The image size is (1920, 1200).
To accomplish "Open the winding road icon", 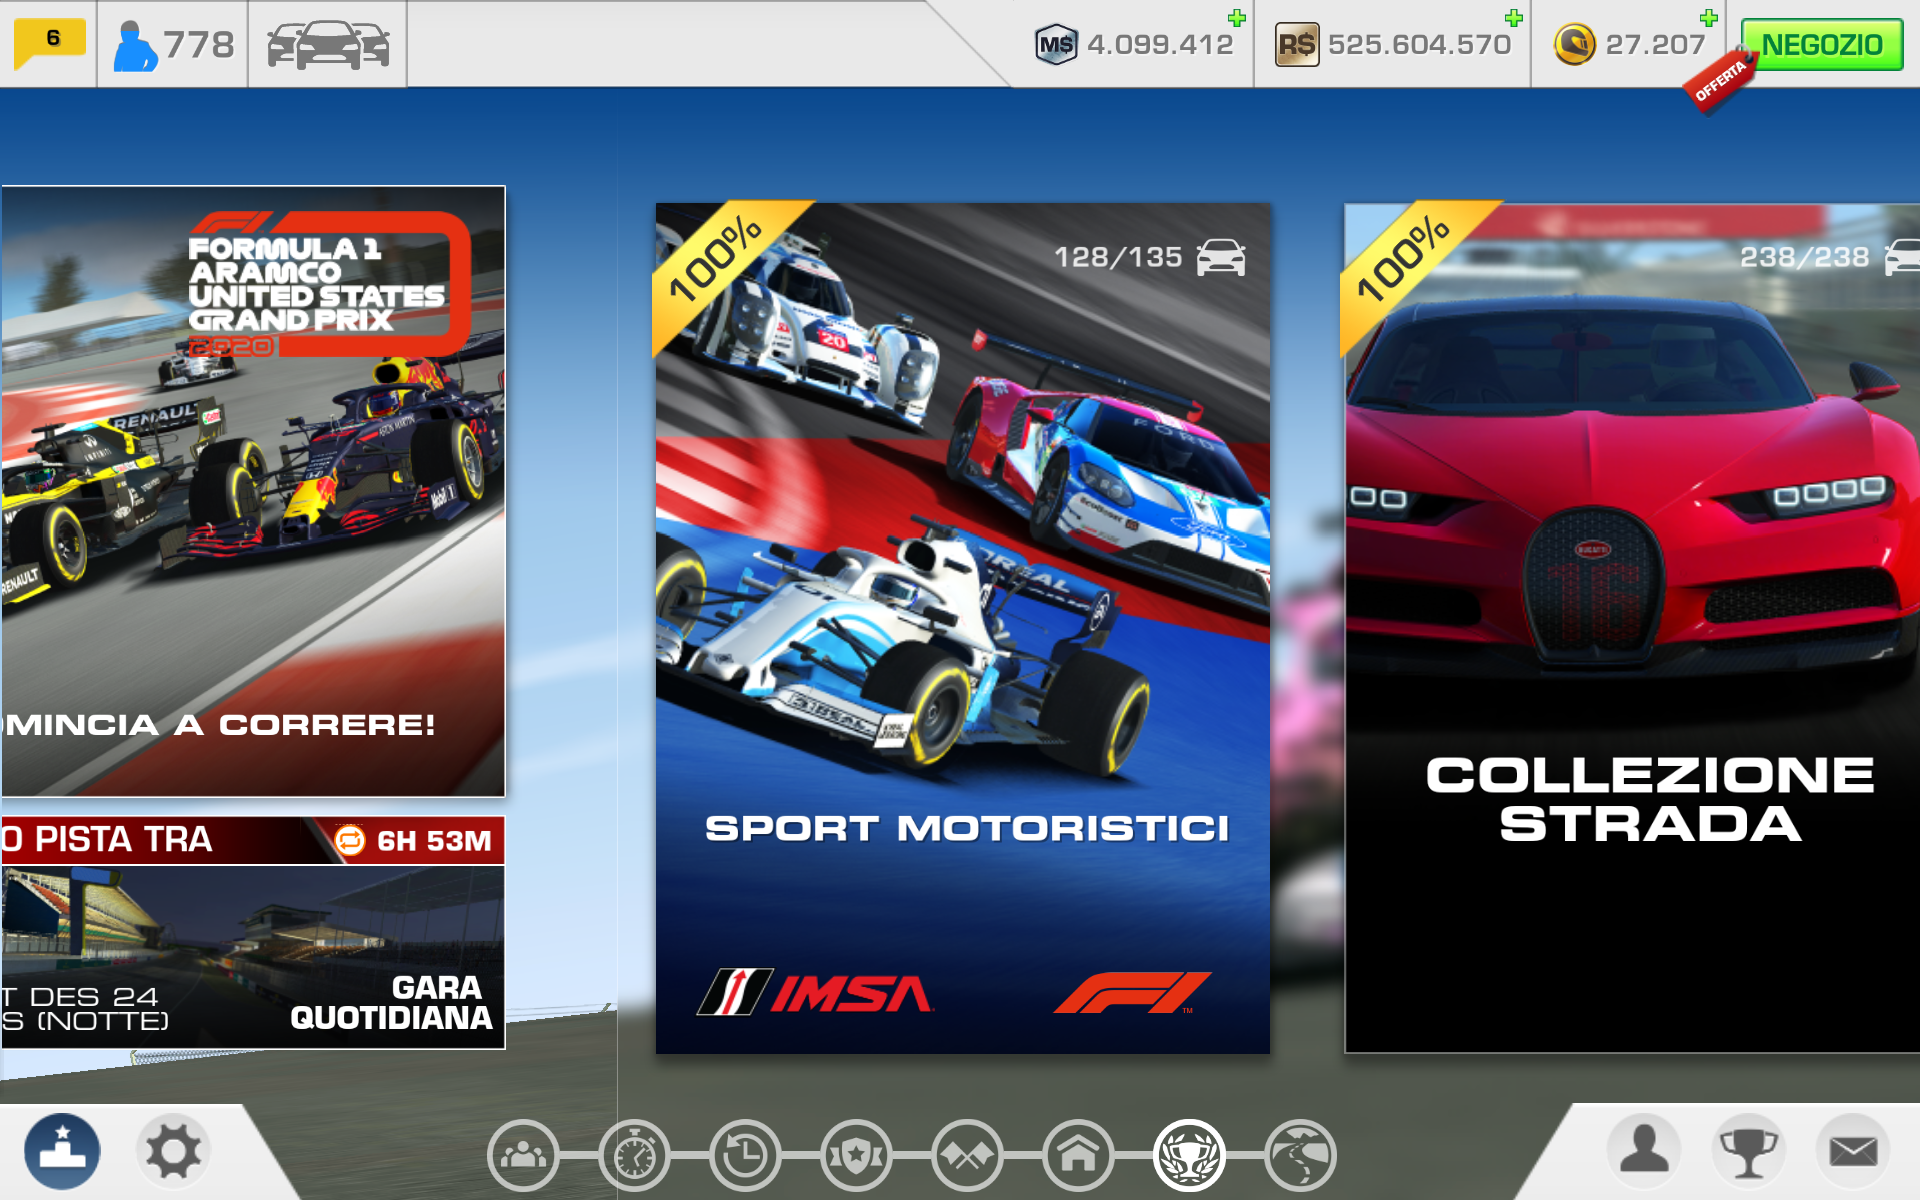I will point(1300,1156).
